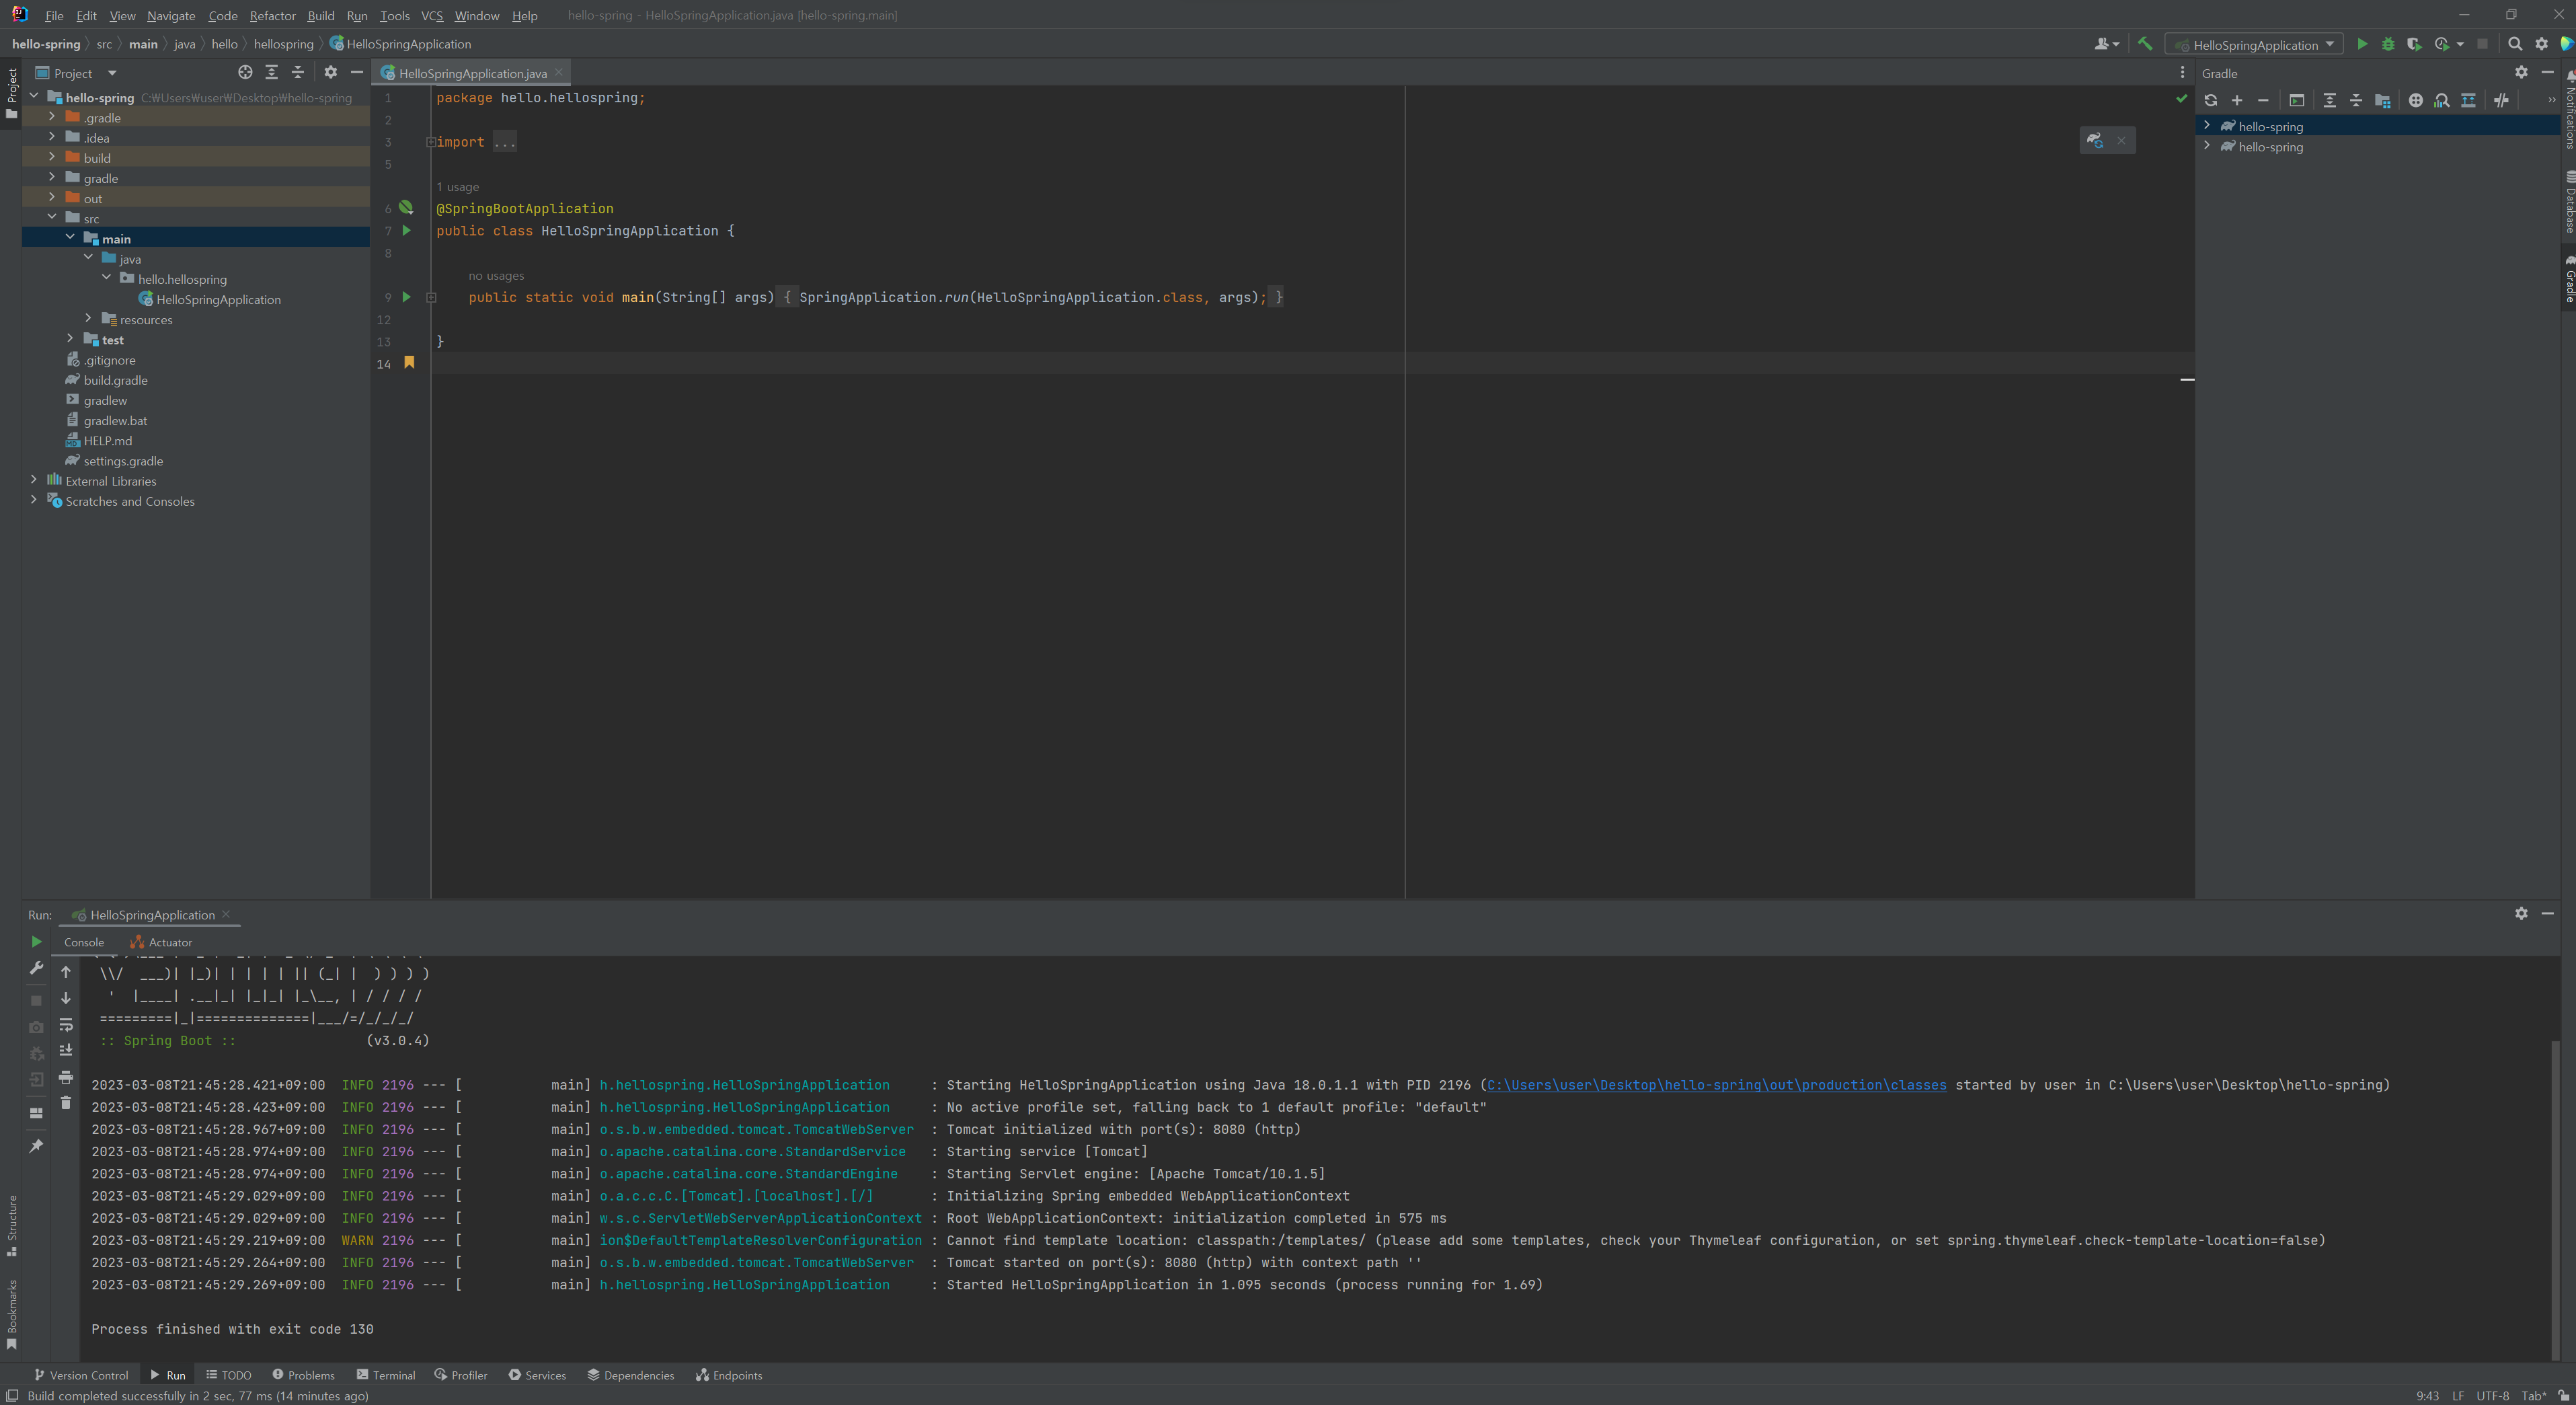Toggle Gradle offline mode icon
Screen dimensions: 2576x1405
2500,100
